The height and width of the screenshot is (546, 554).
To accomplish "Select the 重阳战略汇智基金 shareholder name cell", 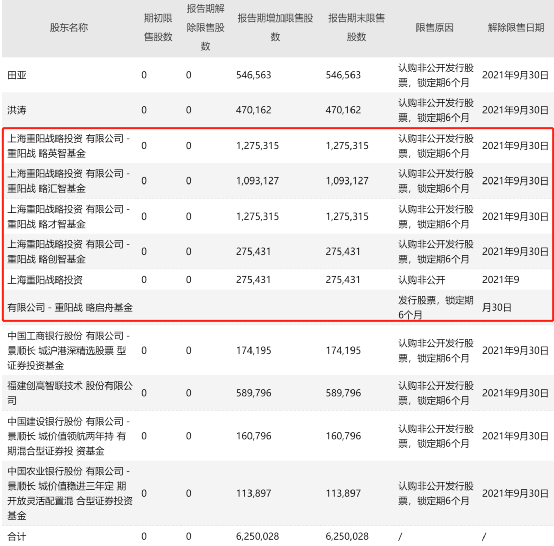I will tap(69, 181).
